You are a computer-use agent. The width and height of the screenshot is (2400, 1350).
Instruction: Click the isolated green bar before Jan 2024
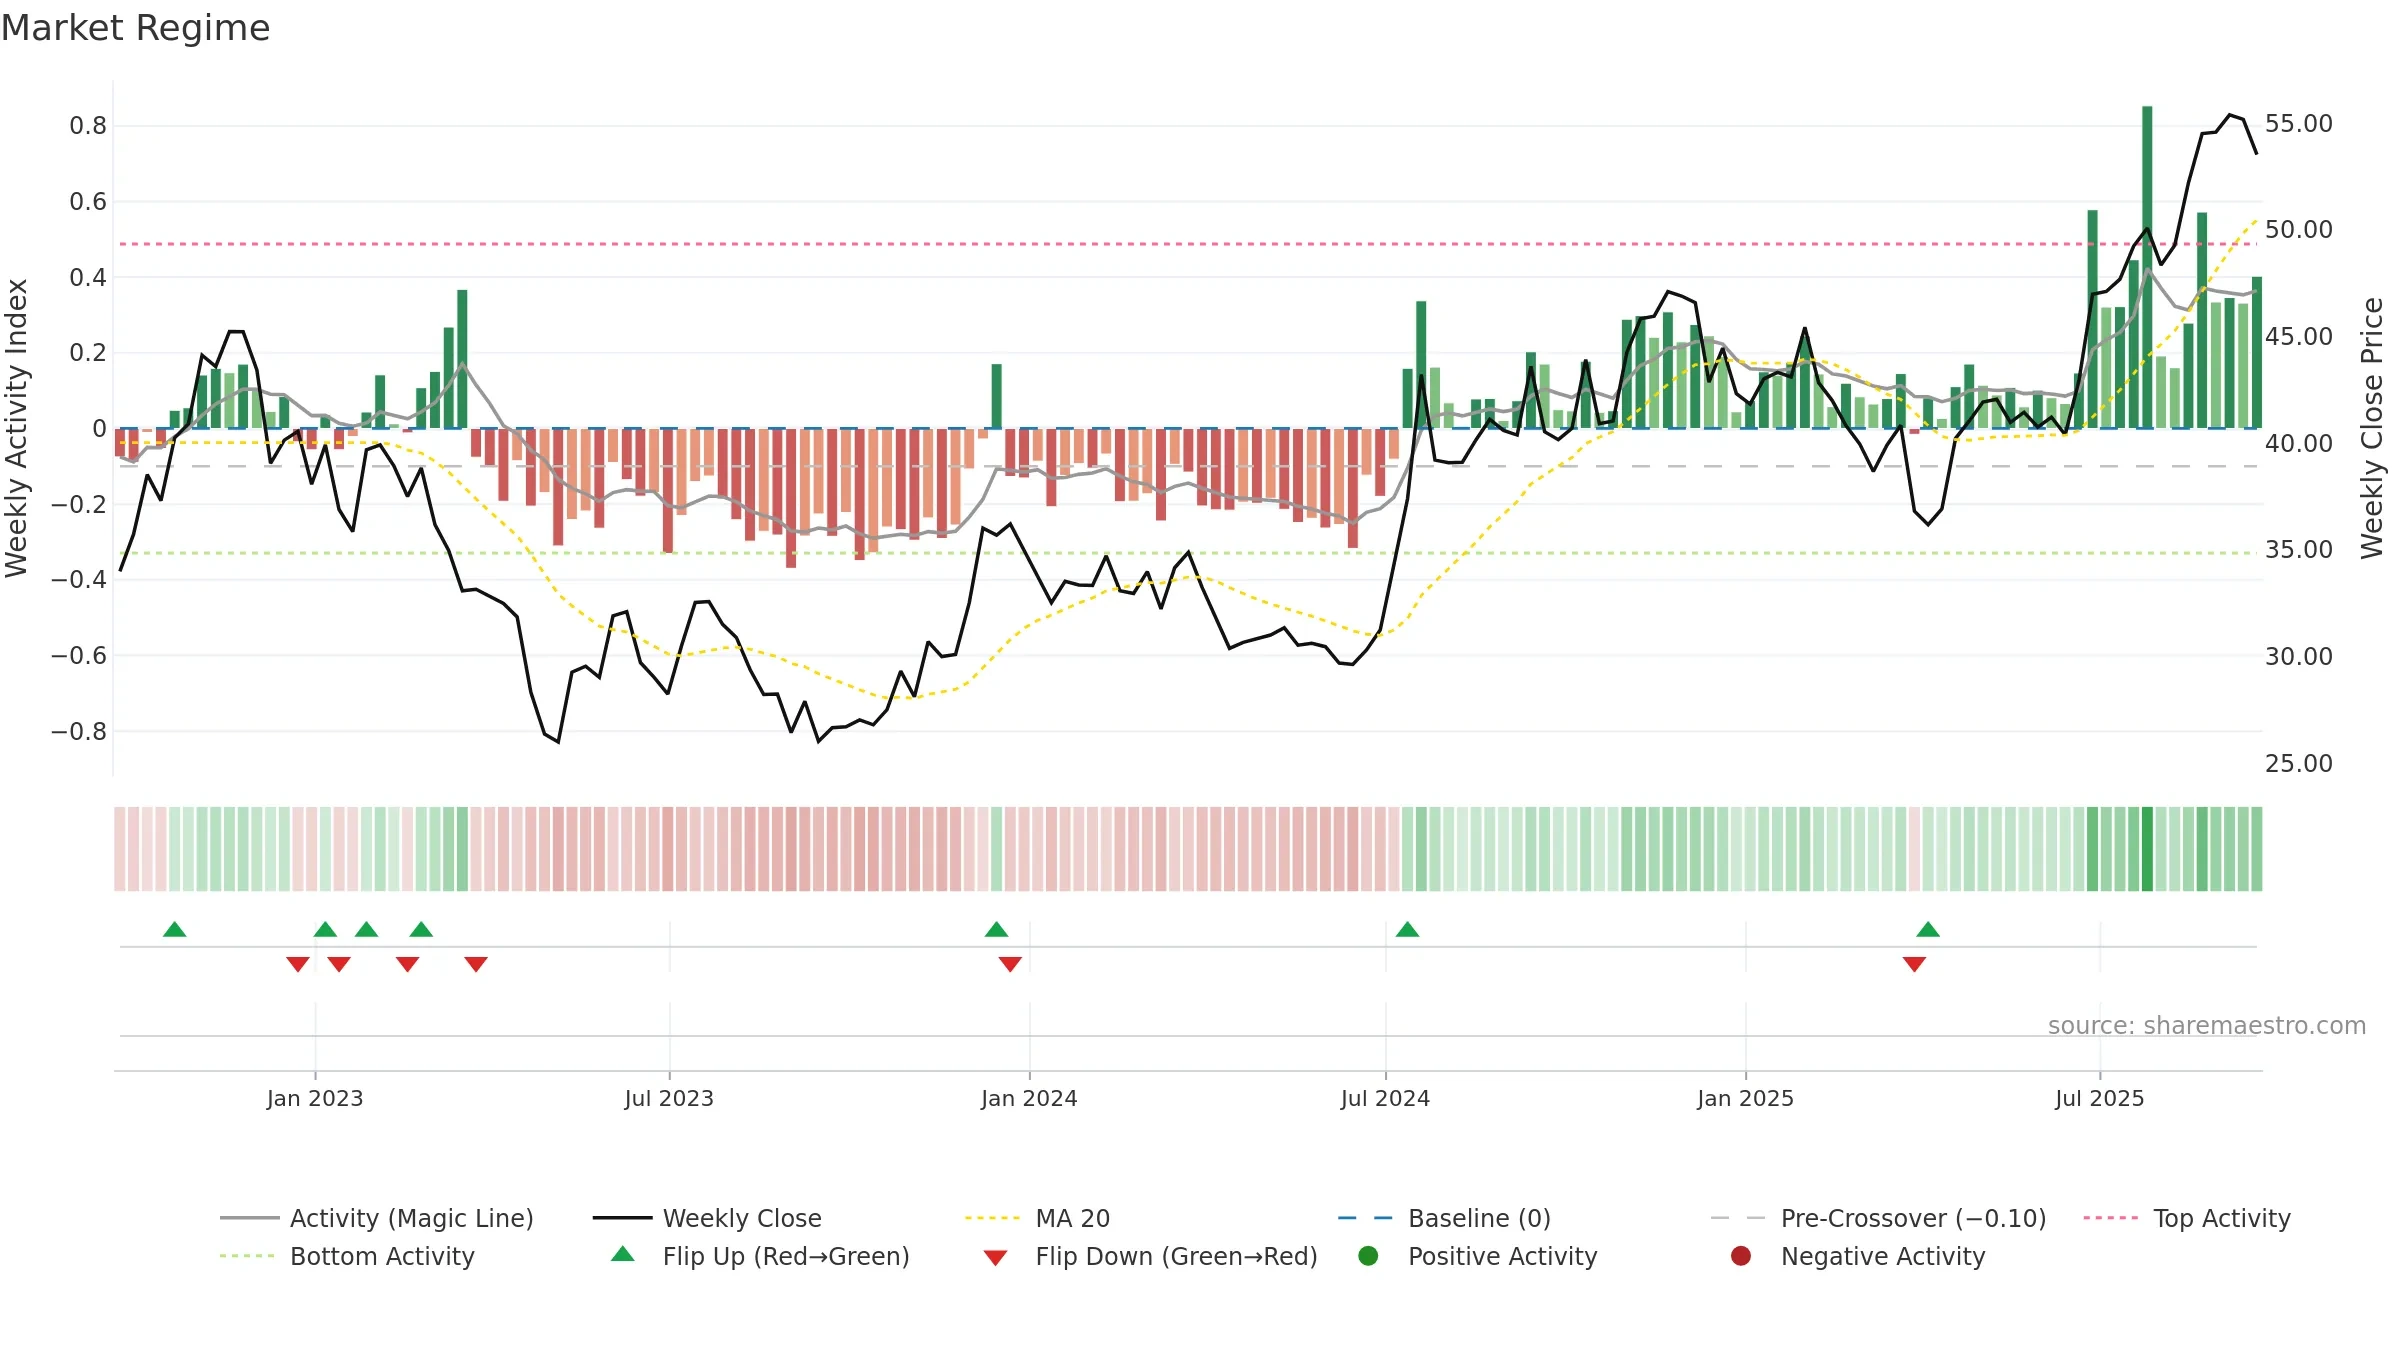point(997,396)
